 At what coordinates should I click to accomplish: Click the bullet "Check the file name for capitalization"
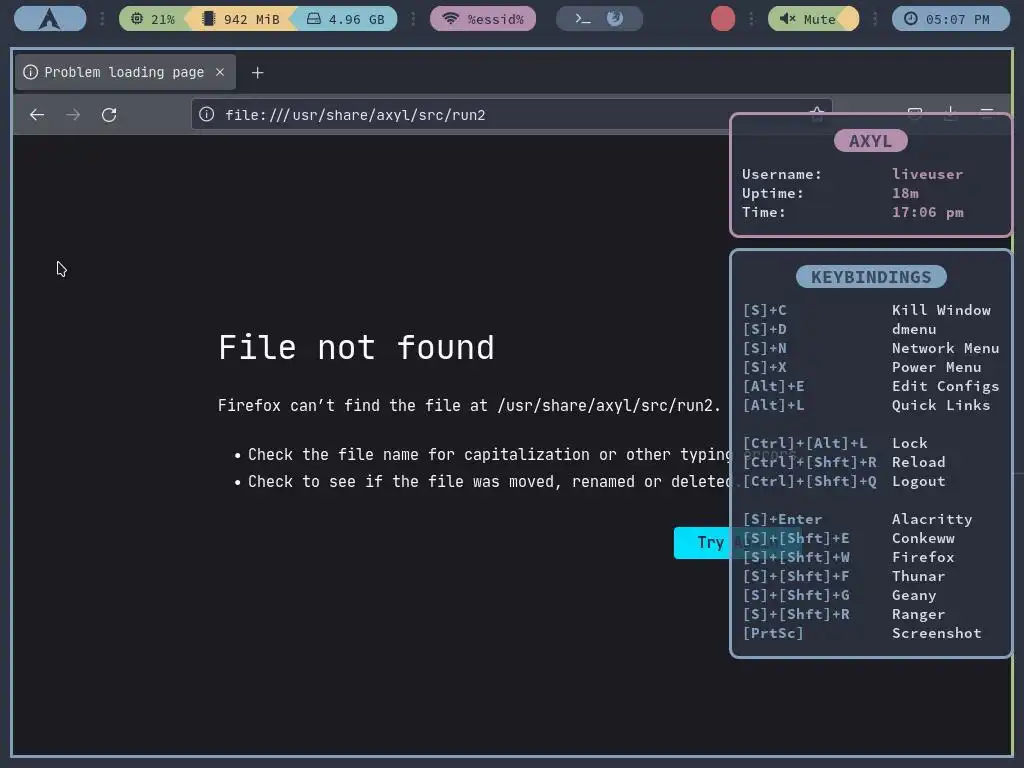[421, 455]
